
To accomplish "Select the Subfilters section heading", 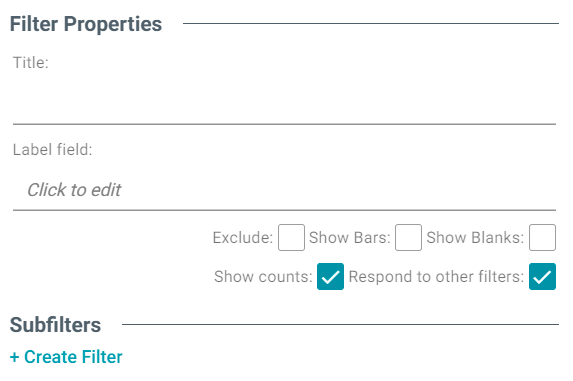I will pyautogui.click(x=55, y=325).
